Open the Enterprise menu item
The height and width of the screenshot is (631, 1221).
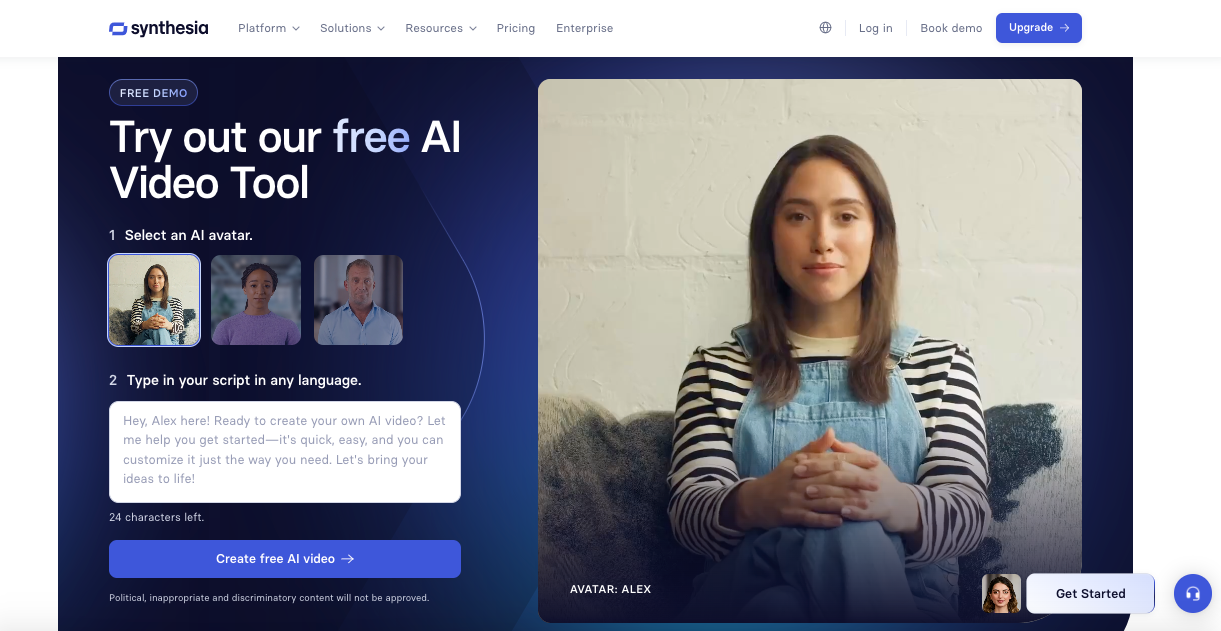[585, 28]
